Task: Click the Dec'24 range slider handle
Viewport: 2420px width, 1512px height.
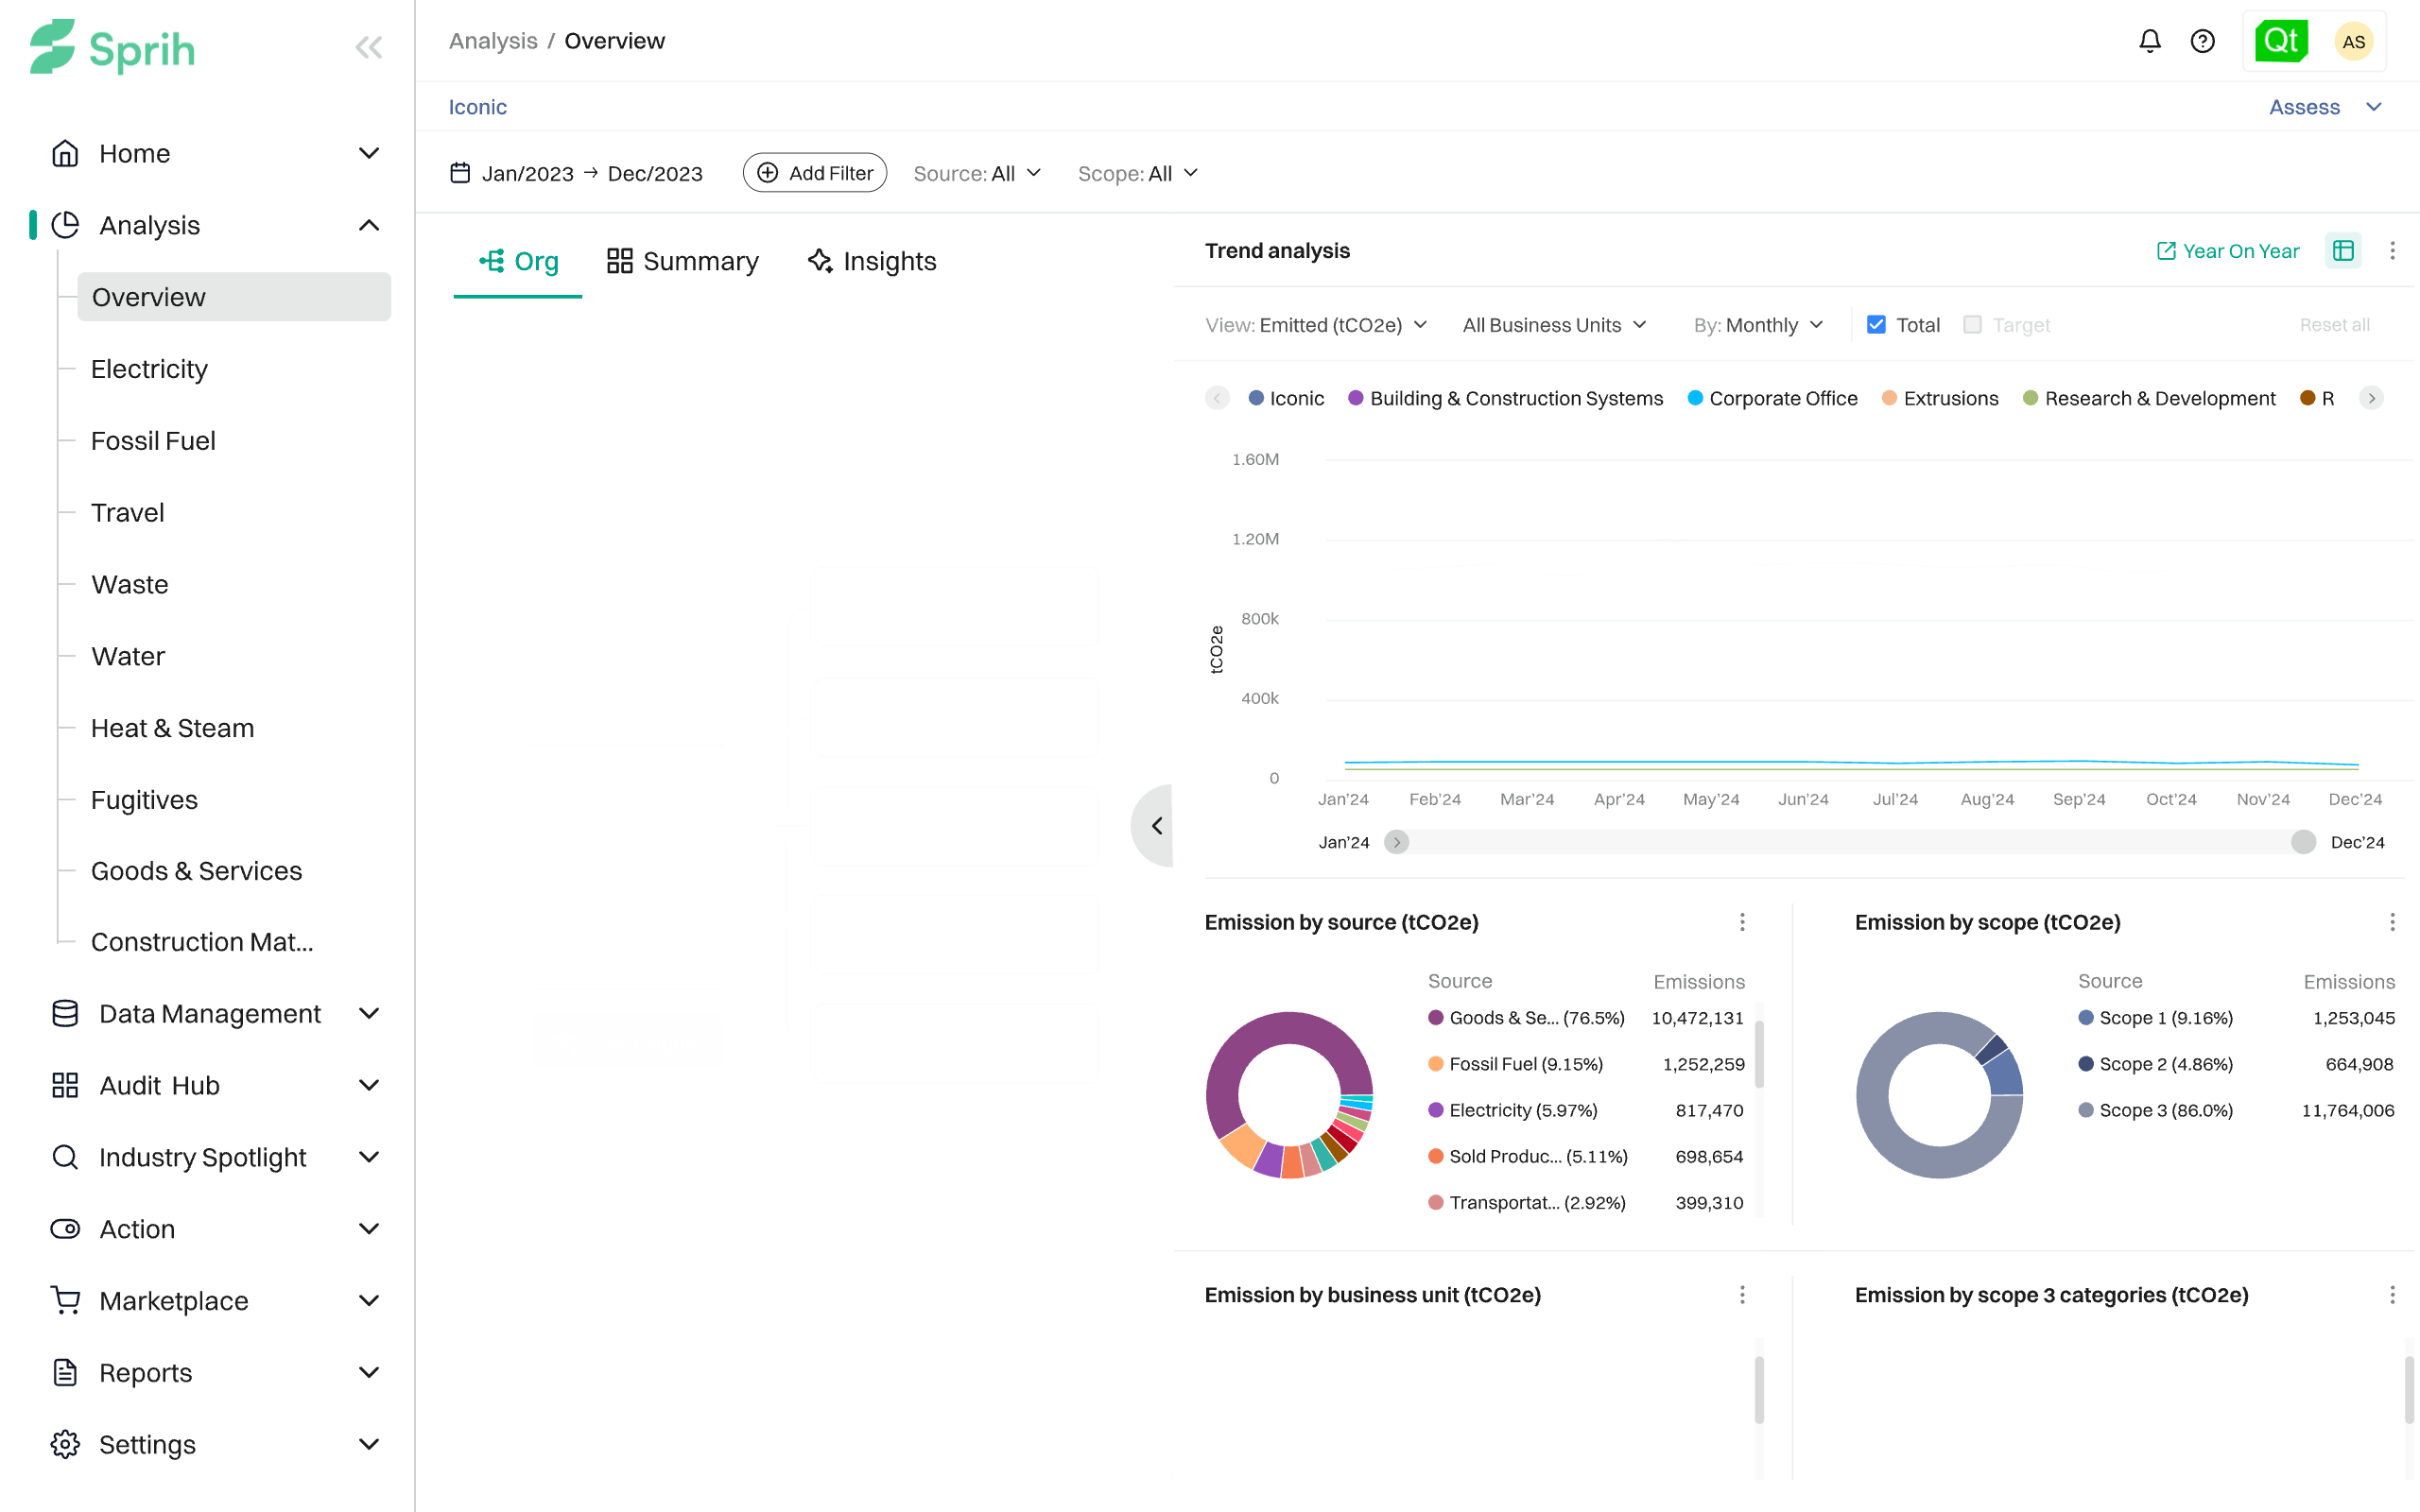Action: [x=2303, y=842]
